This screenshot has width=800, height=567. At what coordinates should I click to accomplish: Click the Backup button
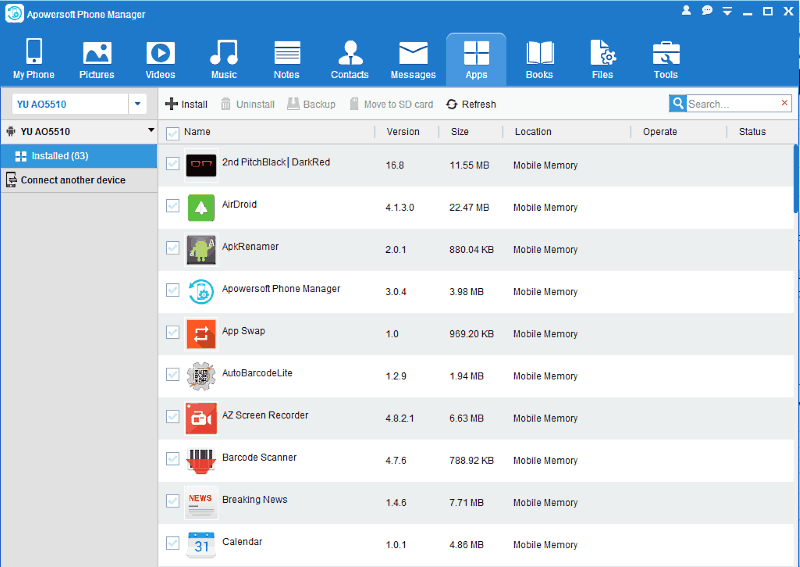[x=311, y=104]
